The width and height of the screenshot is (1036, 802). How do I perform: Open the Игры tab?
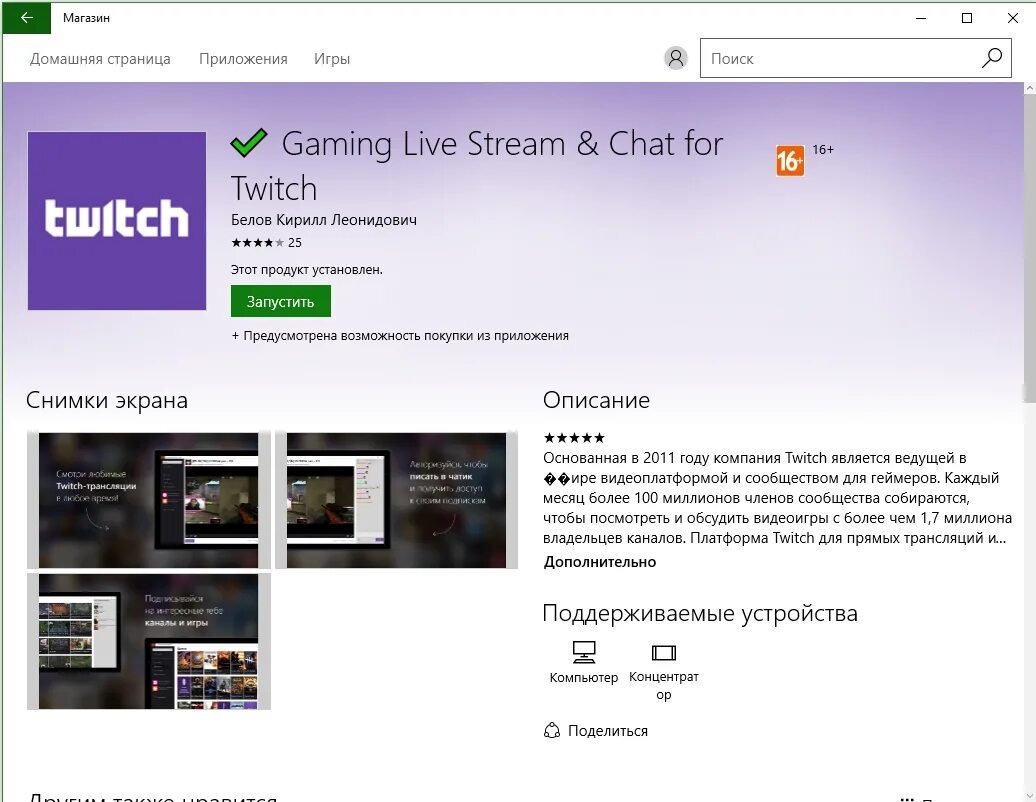(x=332, y=59)
